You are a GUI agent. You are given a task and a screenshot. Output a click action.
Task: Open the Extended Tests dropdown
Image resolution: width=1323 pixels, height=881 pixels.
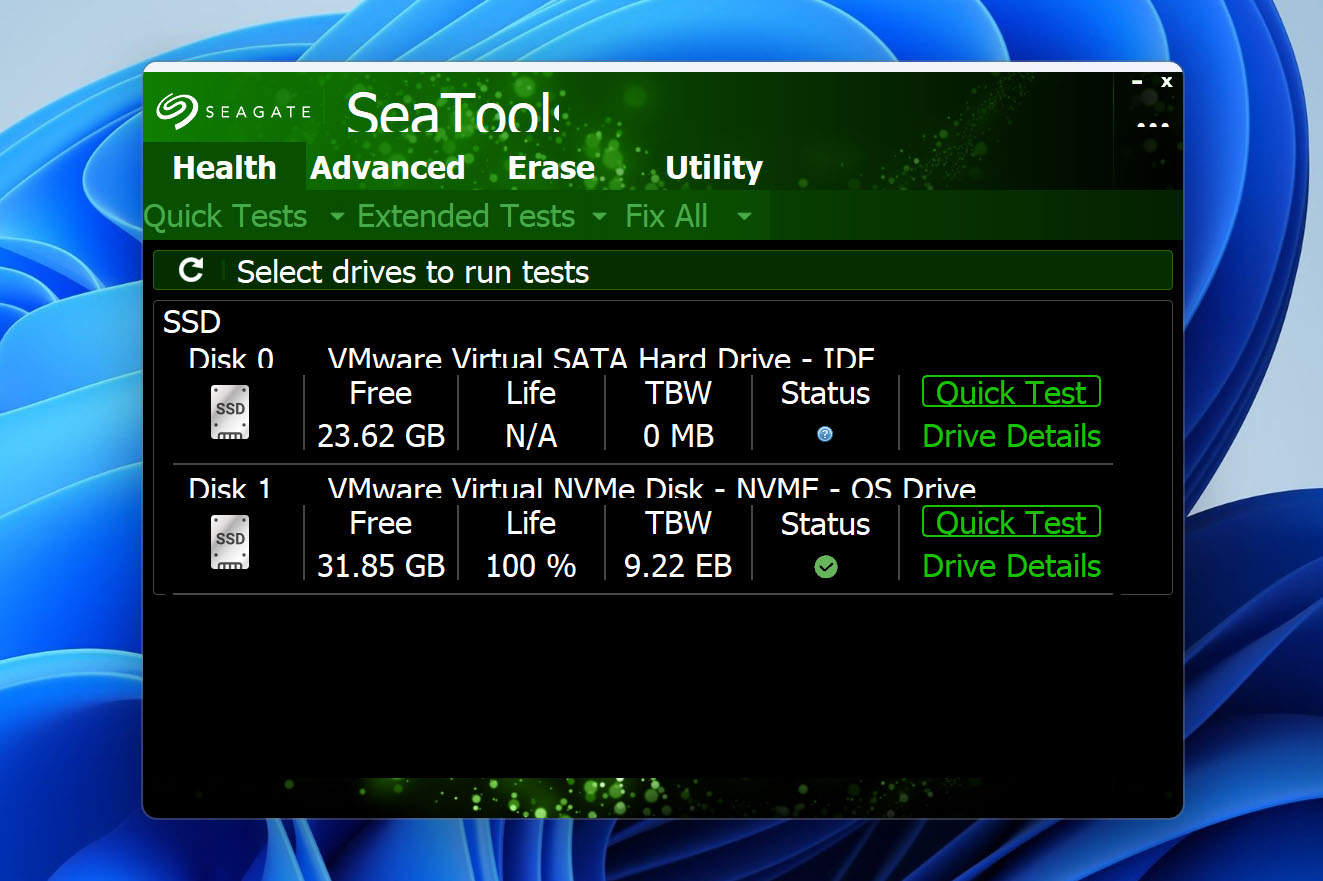point(599,216)
